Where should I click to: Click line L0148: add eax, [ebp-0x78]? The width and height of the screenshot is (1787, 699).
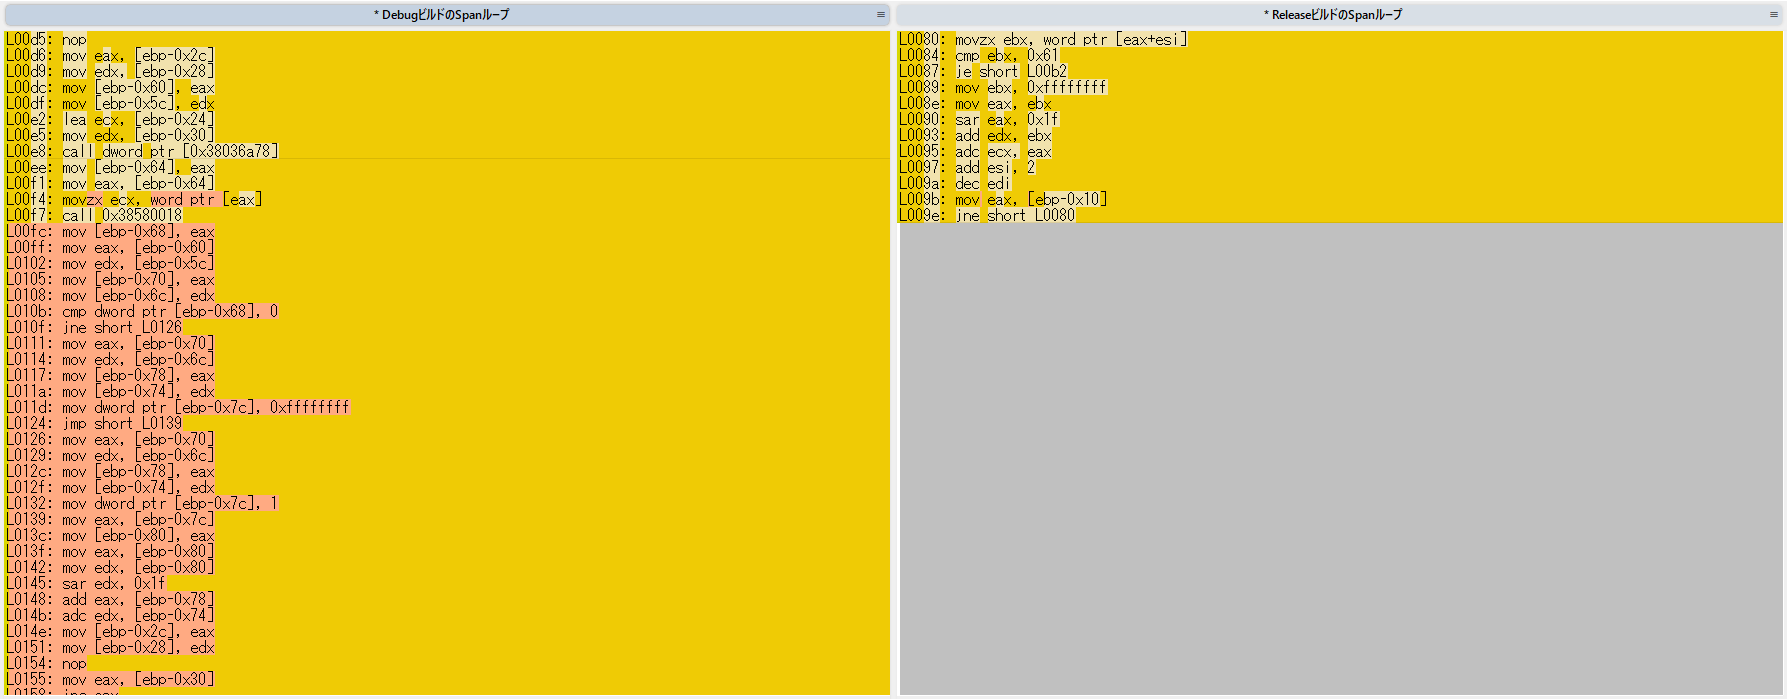point(110,600)
